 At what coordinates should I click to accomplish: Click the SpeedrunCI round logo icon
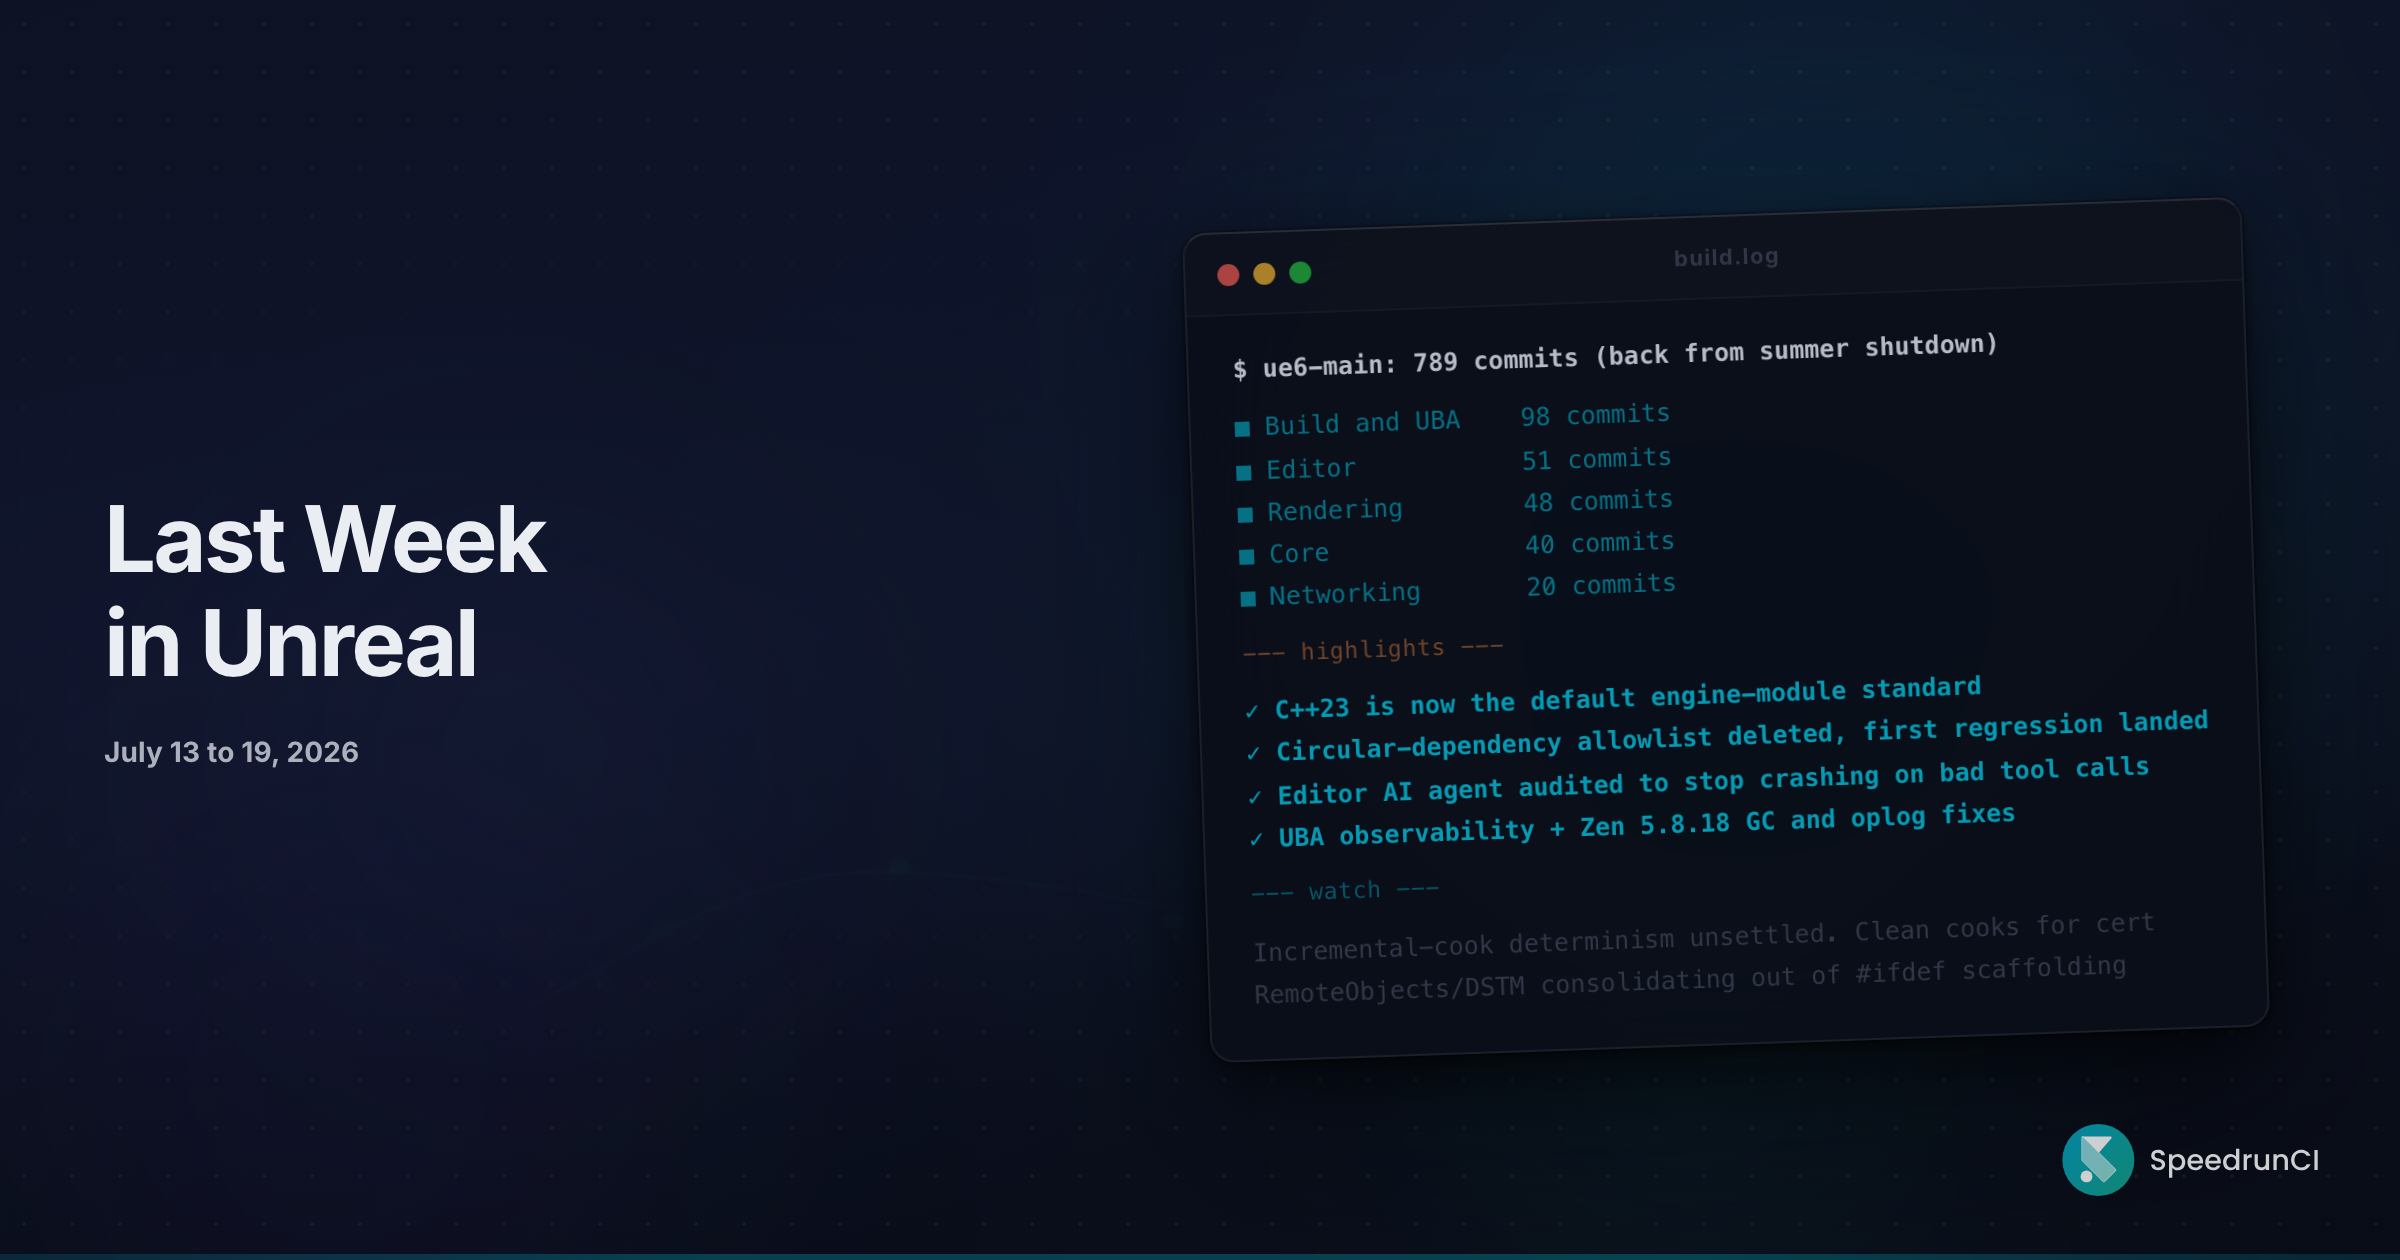(2098, 1160)
